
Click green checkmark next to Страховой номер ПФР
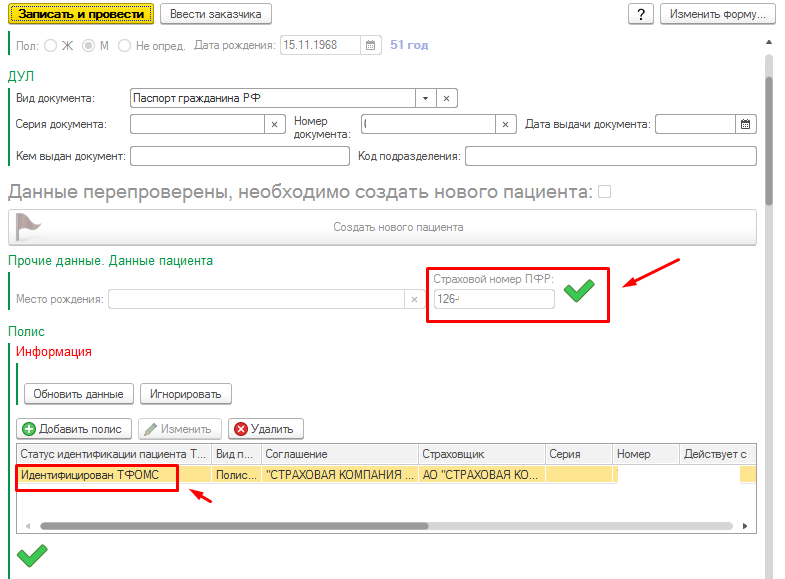(578, 291)
